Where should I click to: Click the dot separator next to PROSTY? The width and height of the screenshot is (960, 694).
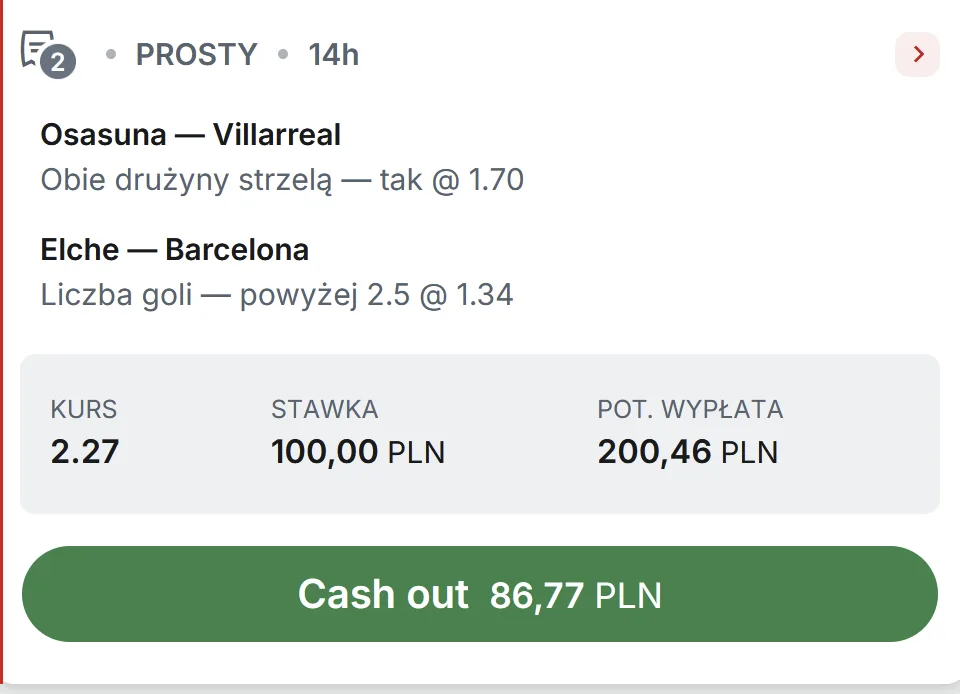(x=111, y=55)
